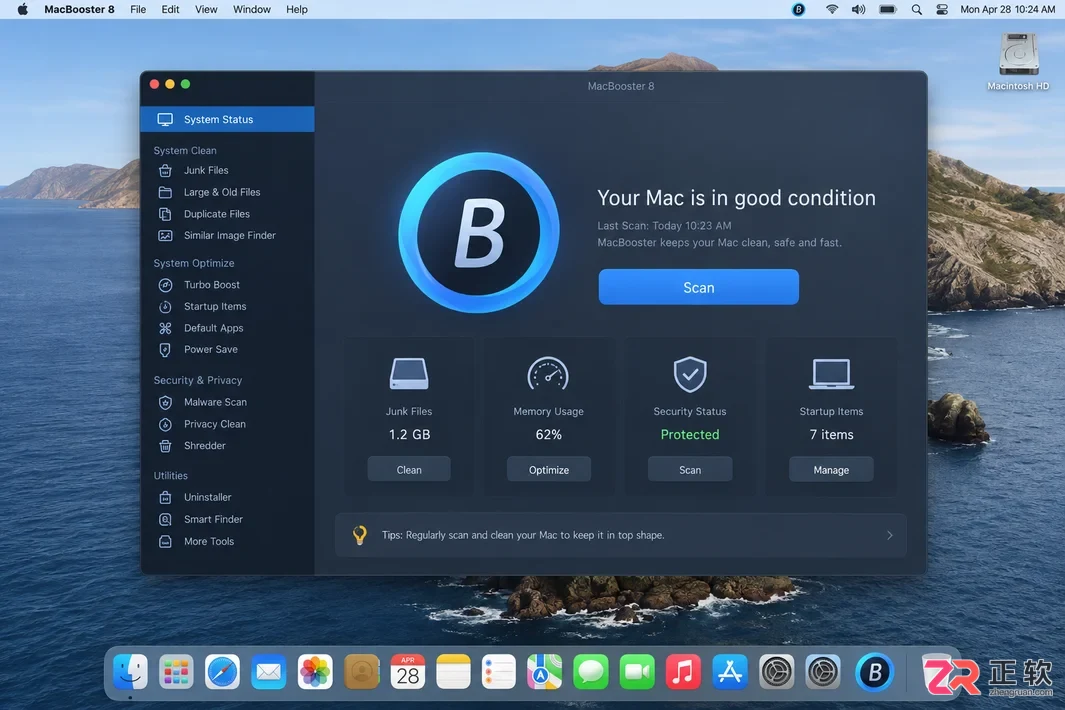Click Clean under Junk Files
This screenshot has height=710, width=1065.
click(x=409, y=469)
